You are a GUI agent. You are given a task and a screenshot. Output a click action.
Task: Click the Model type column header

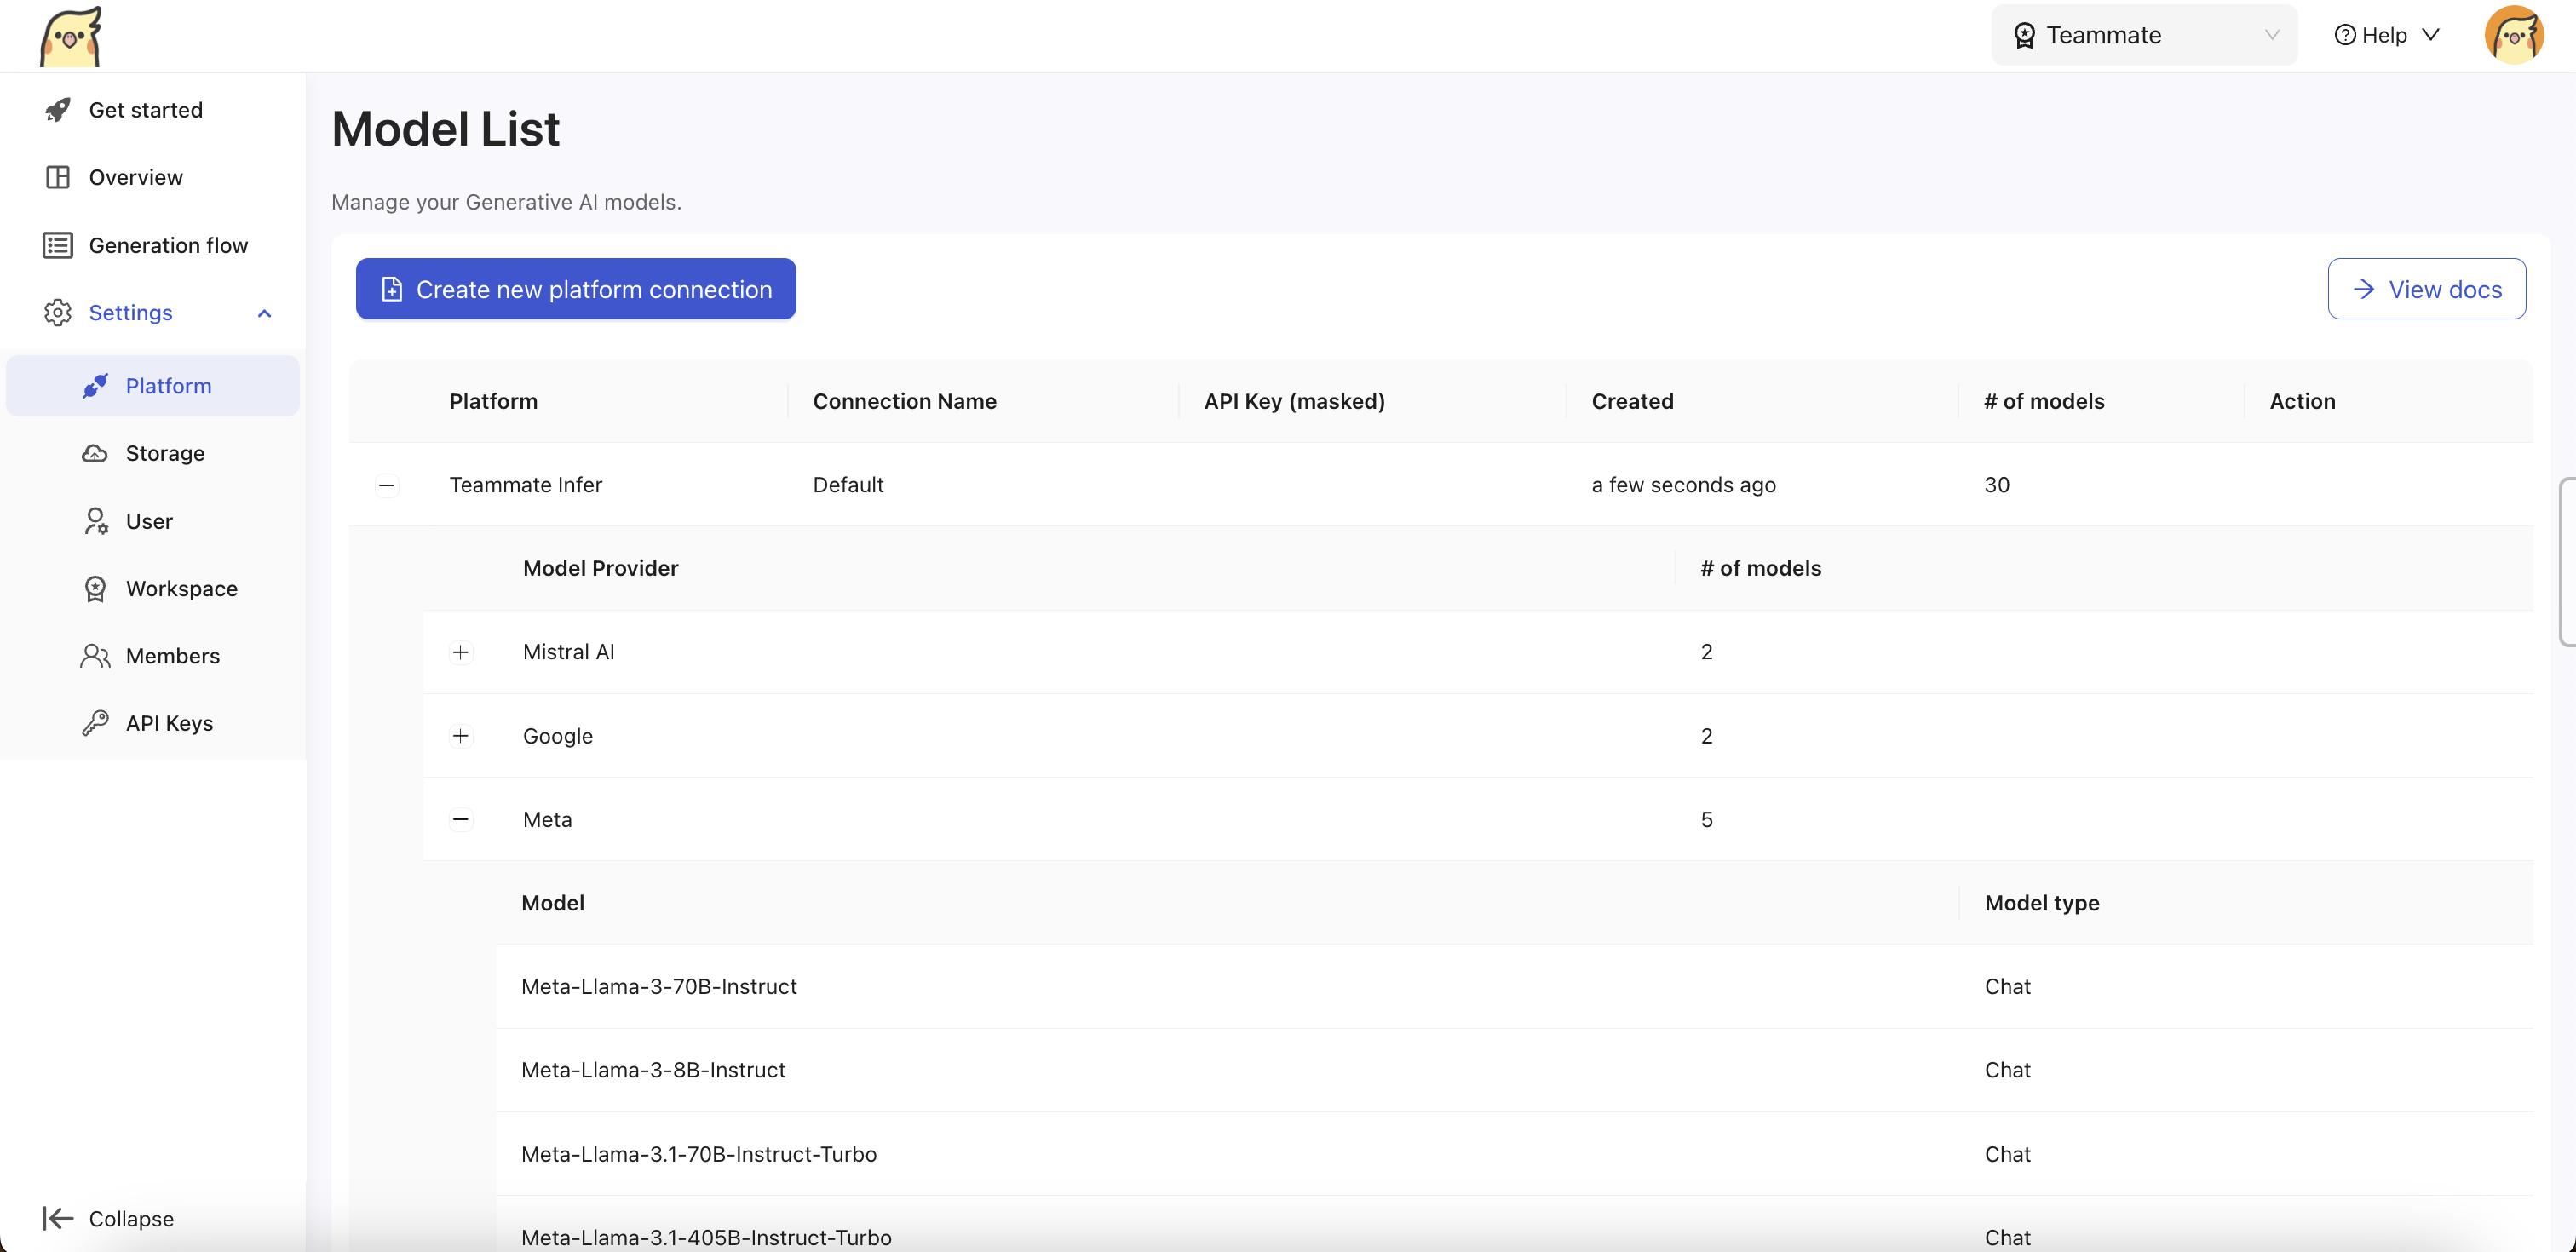click(2041, 903)
